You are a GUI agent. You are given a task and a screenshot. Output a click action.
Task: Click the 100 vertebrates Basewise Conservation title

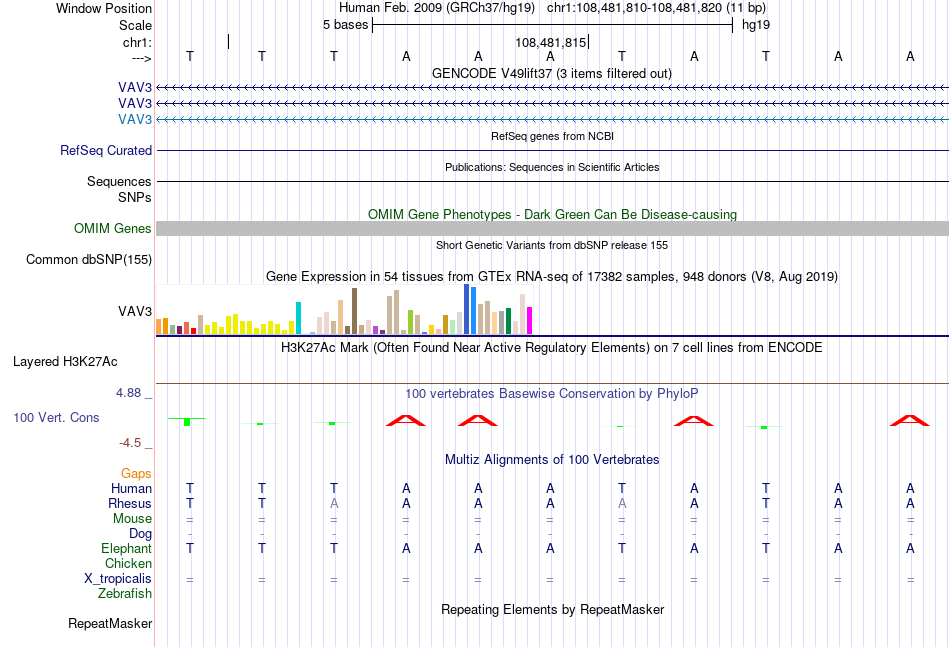[552, 394]
